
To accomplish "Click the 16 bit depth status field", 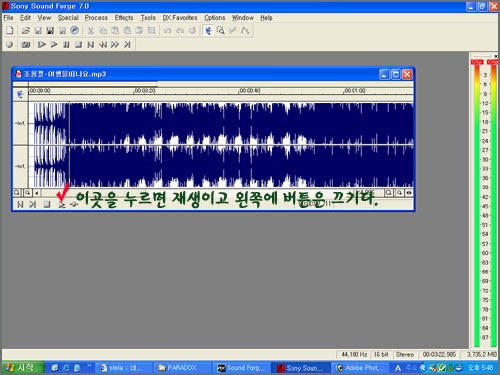I will click(381, 355).
